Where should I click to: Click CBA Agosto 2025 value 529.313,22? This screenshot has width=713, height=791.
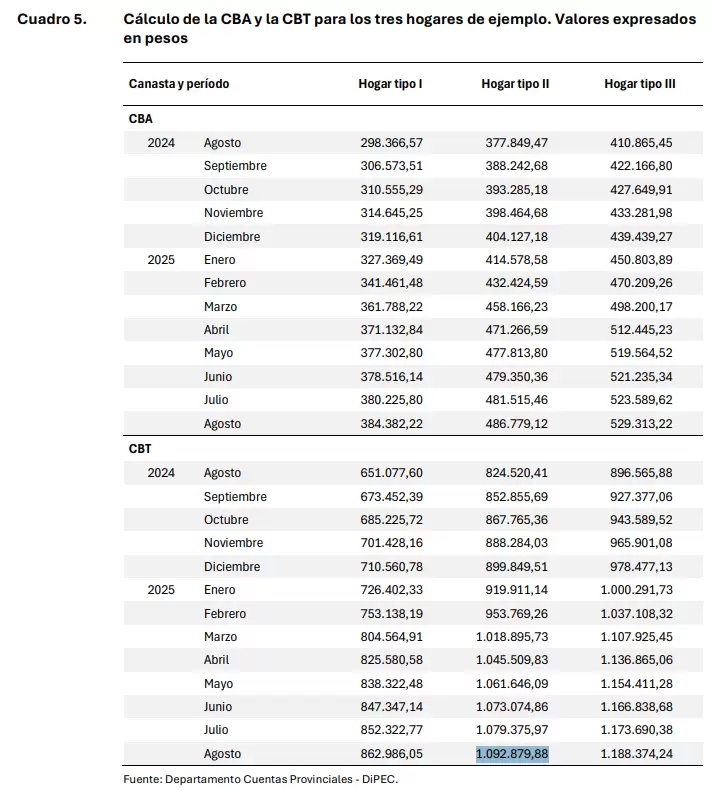click(x=641, y=424)
